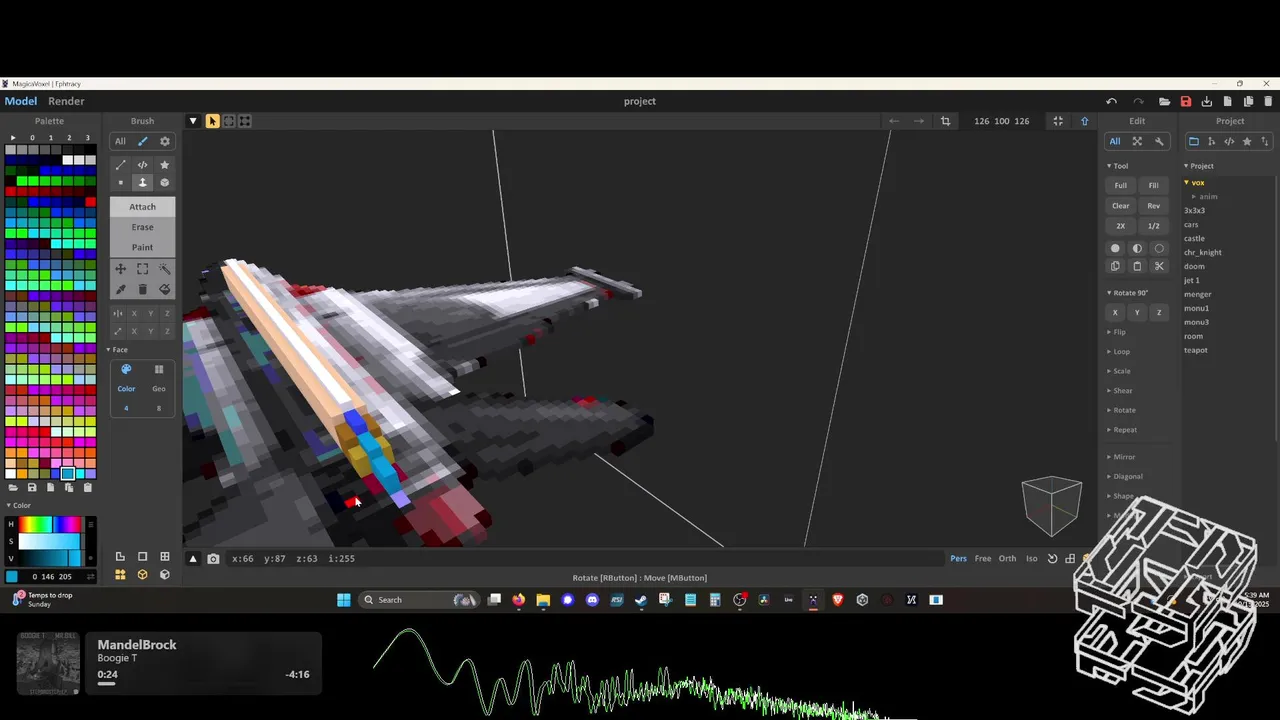Select Color face mode
The width and height of the screenshot is (1280, 720).
126,388
